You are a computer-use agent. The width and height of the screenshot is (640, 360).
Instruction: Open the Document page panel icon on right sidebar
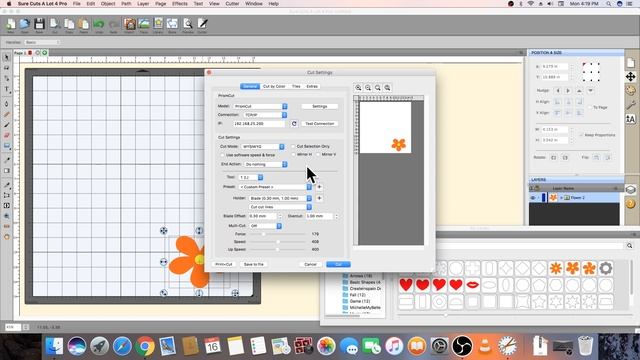631,62
